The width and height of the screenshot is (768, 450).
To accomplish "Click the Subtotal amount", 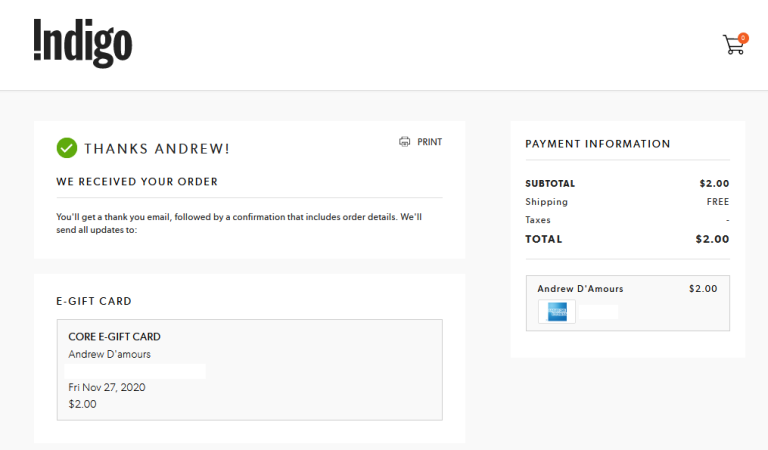I will pos(714,184).
